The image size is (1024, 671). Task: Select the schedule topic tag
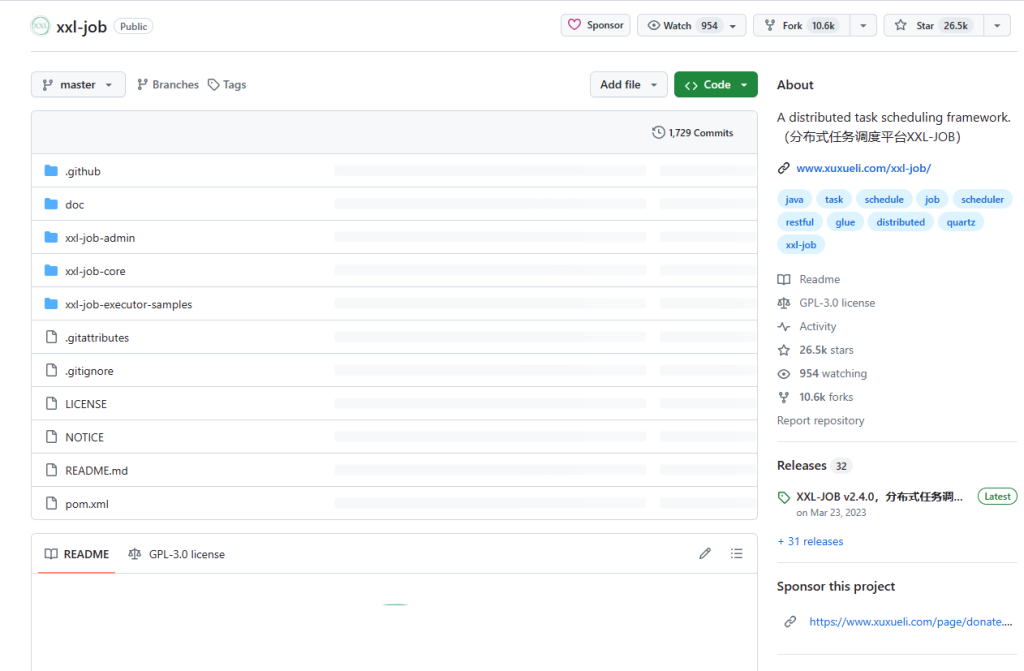pos(884,199)
